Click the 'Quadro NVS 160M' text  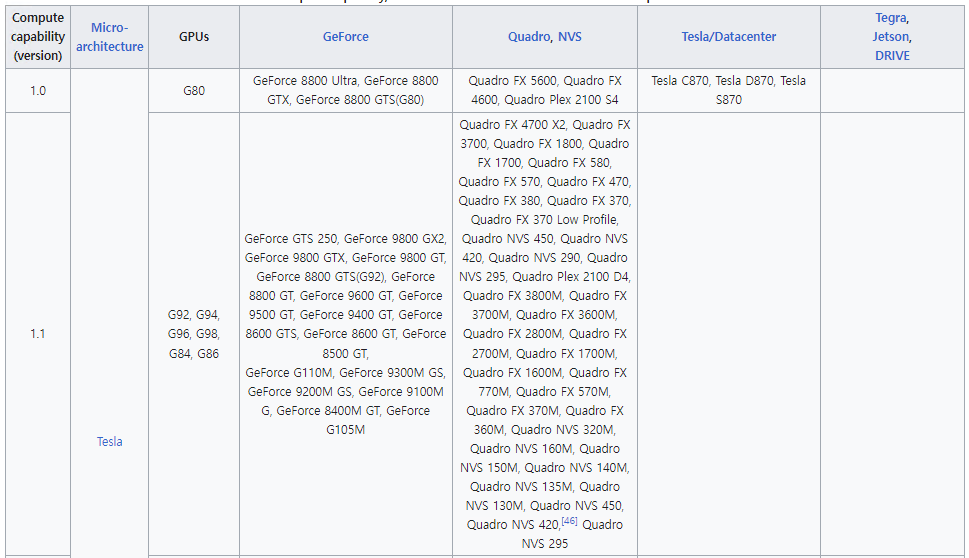point(521,449)
